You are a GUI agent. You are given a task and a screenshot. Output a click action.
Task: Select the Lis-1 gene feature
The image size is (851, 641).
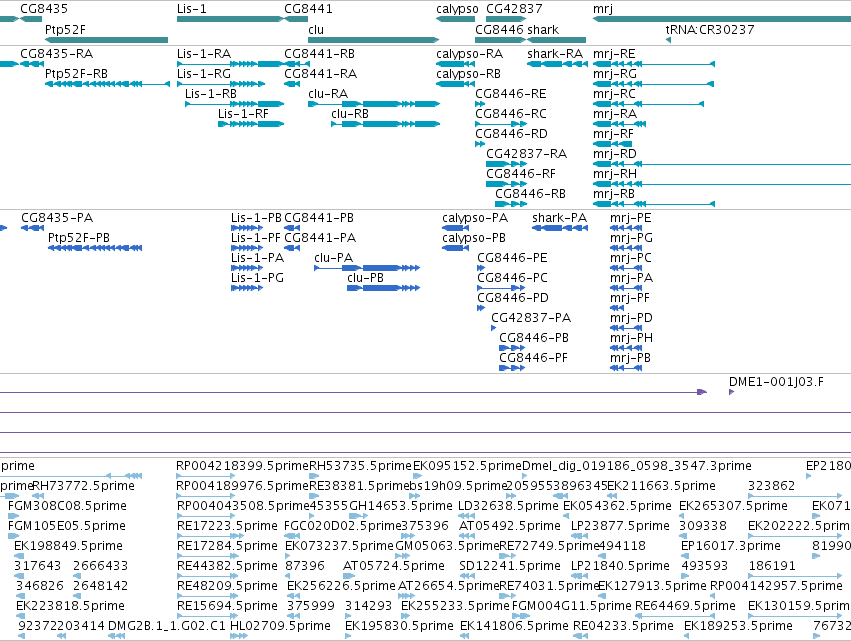230,19
